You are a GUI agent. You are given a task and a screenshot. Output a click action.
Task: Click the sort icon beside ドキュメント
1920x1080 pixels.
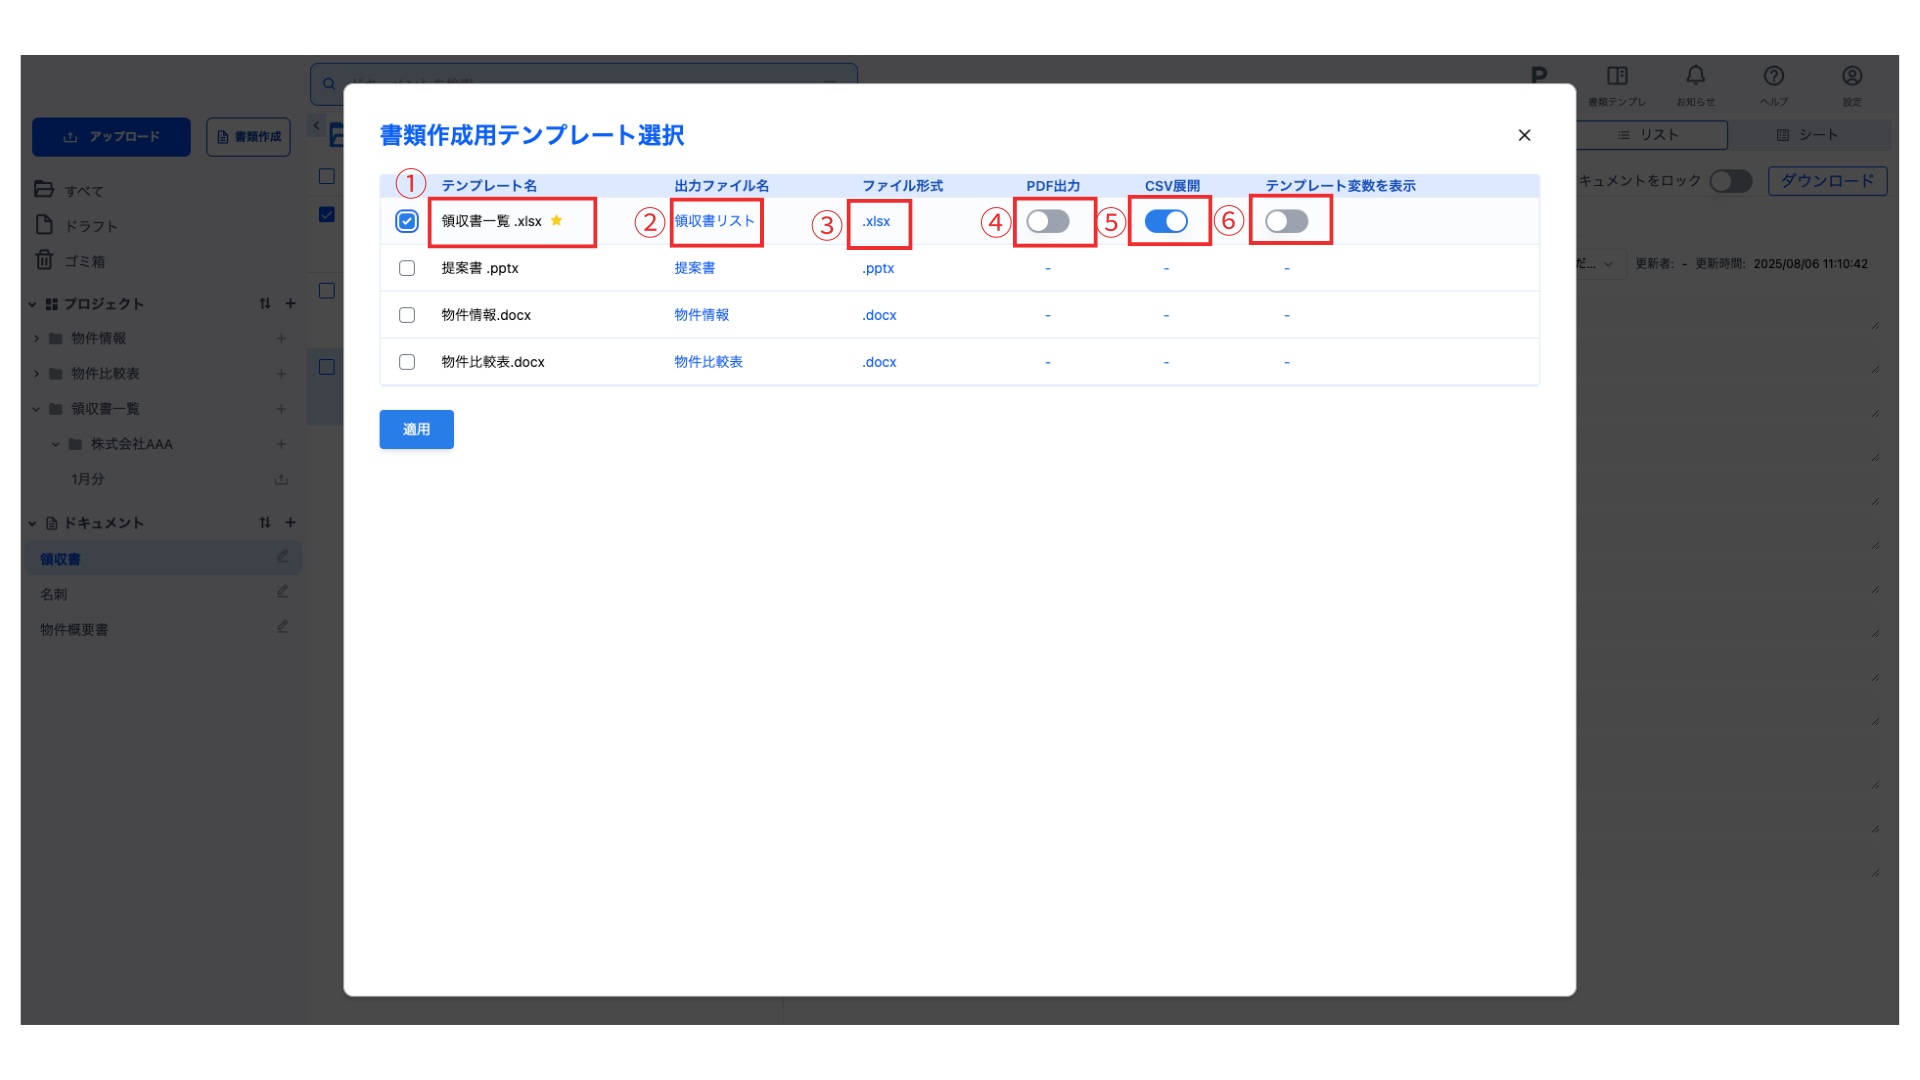(x=265, y=523)
